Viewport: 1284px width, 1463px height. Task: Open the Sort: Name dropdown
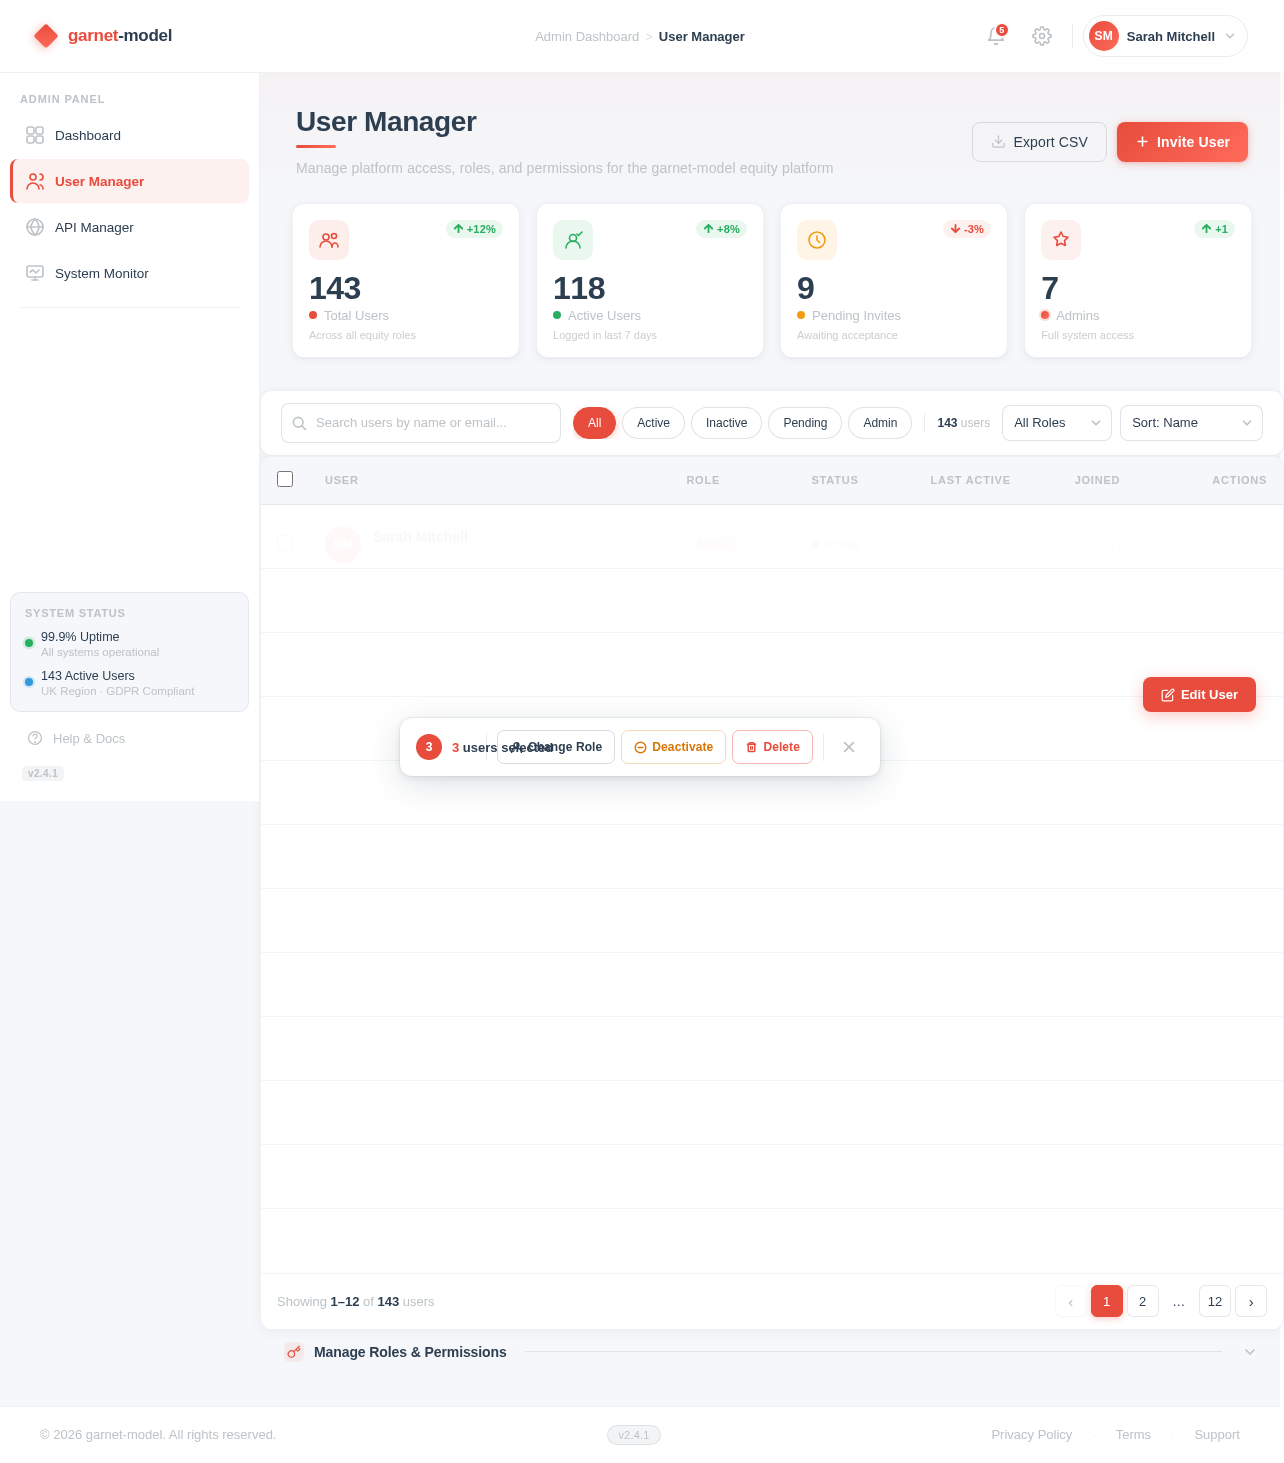(x=1190, y=423)
